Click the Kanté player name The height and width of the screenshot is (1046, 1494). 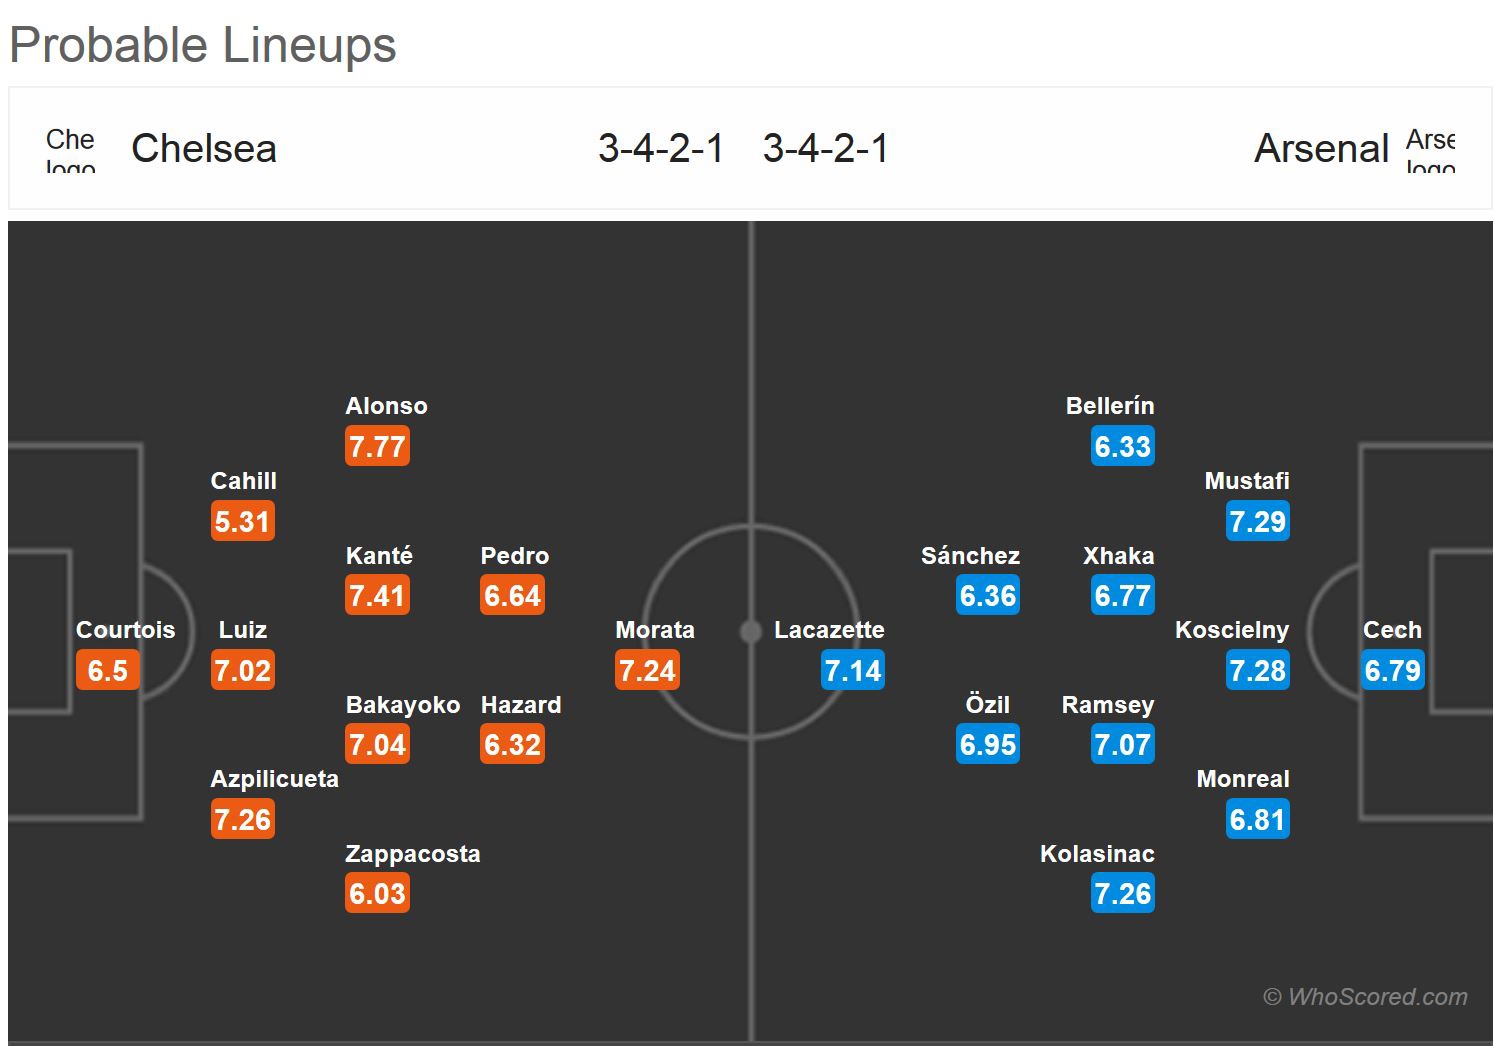[x=379, y=556]
